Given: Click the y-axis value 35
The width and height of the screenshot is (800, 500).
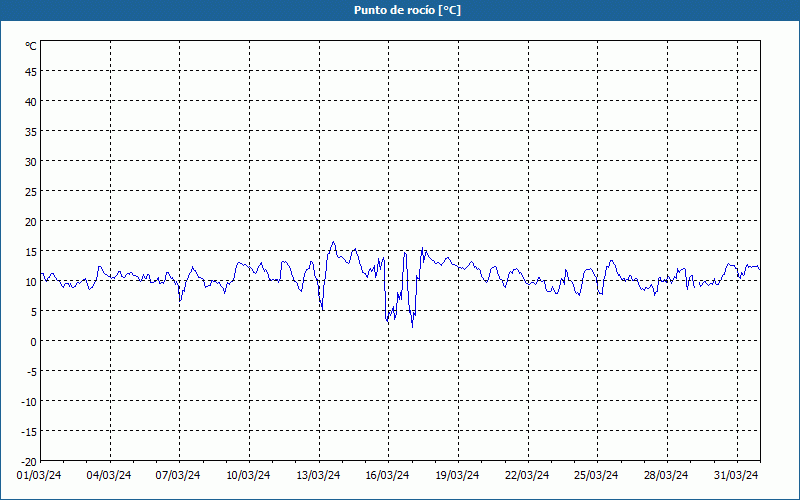Looking at the screenshot, I should (31, 132).
